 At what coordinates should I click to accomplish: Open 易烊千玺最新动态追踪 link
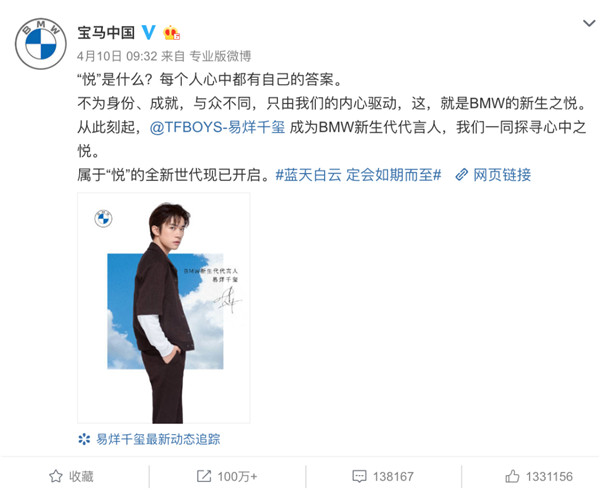click(x=158, y=439)
